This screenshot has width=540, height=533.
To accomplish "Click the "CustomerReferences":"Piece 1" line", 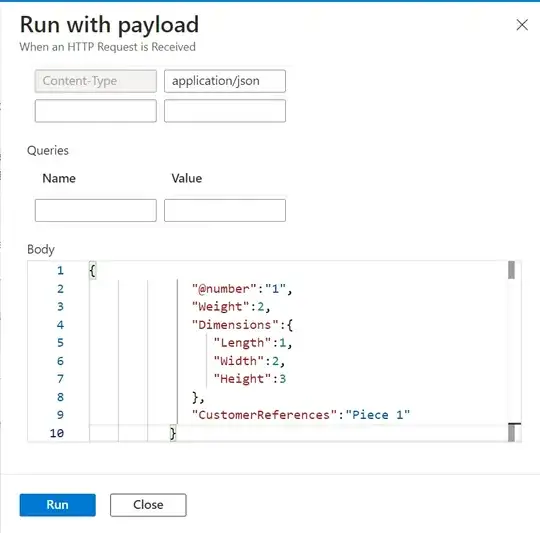I will pos(301,415).
